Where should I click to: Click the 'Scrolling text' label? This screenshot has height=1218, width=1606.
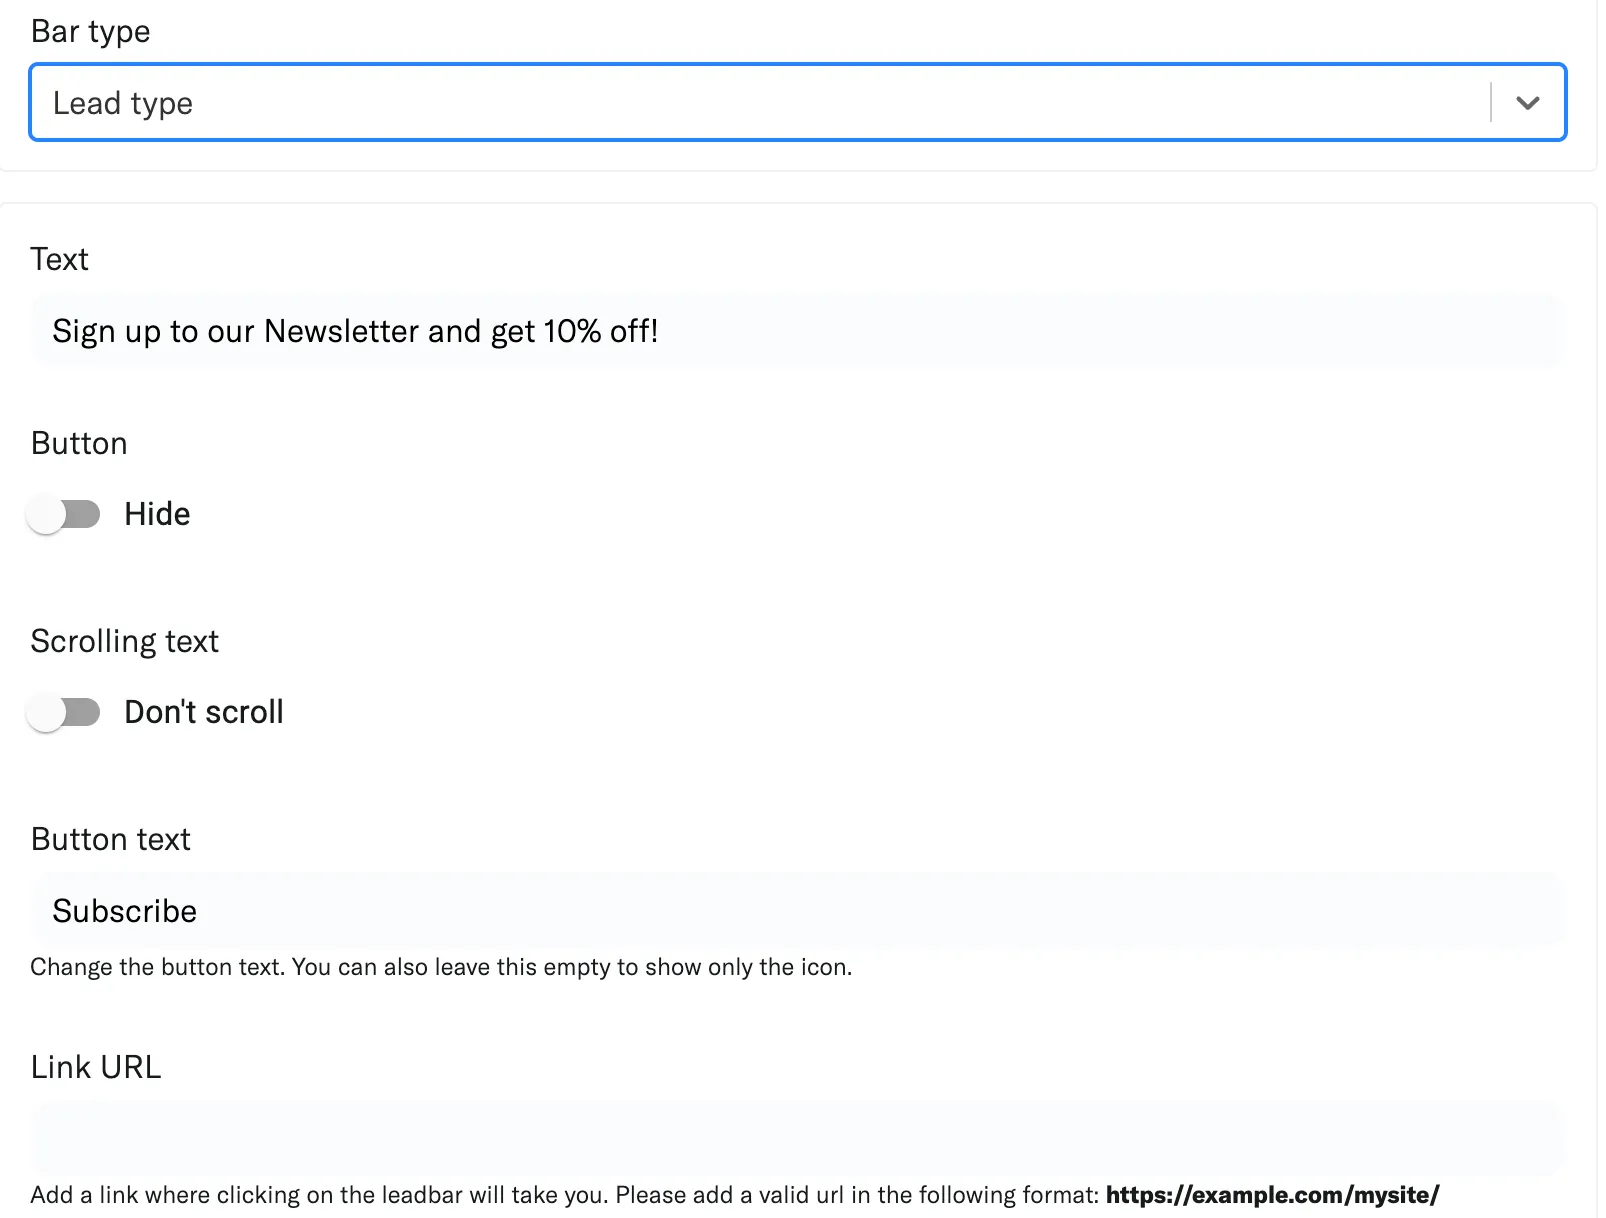point(125,641)
